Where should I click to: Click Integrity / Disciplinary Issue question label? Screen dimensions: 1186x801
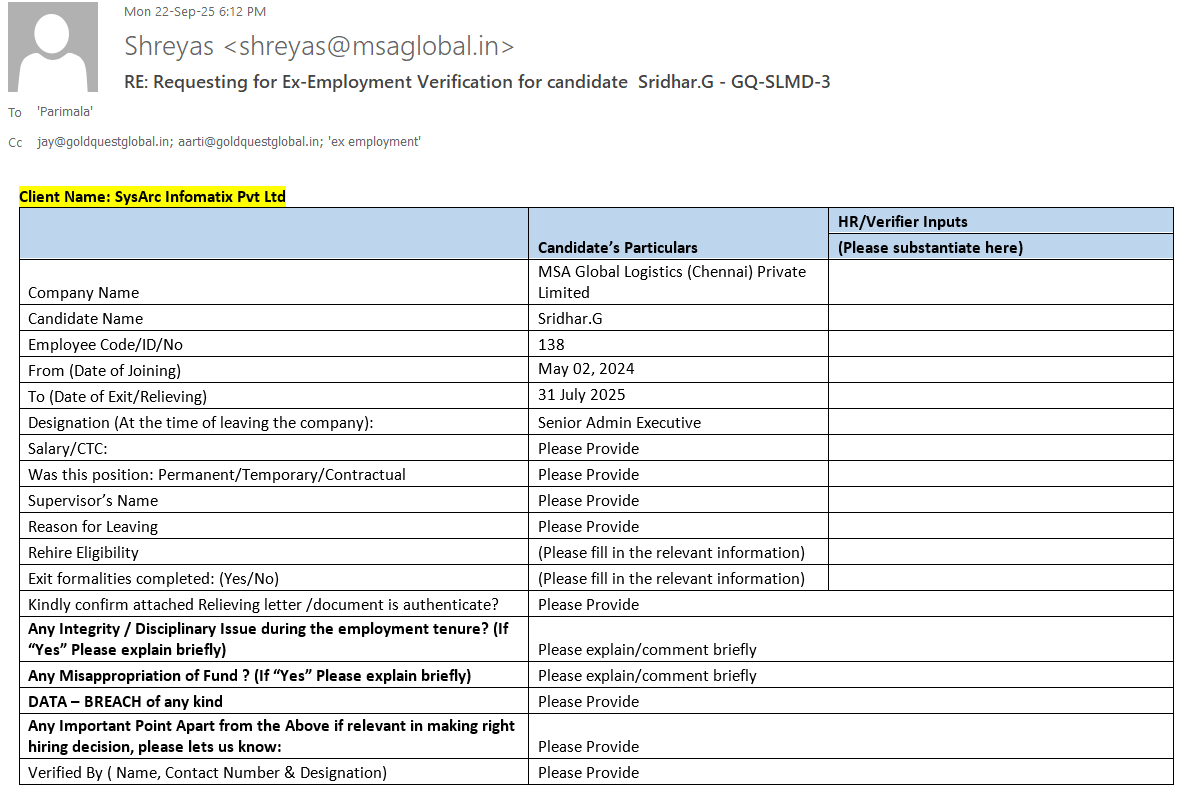[269, 639]
